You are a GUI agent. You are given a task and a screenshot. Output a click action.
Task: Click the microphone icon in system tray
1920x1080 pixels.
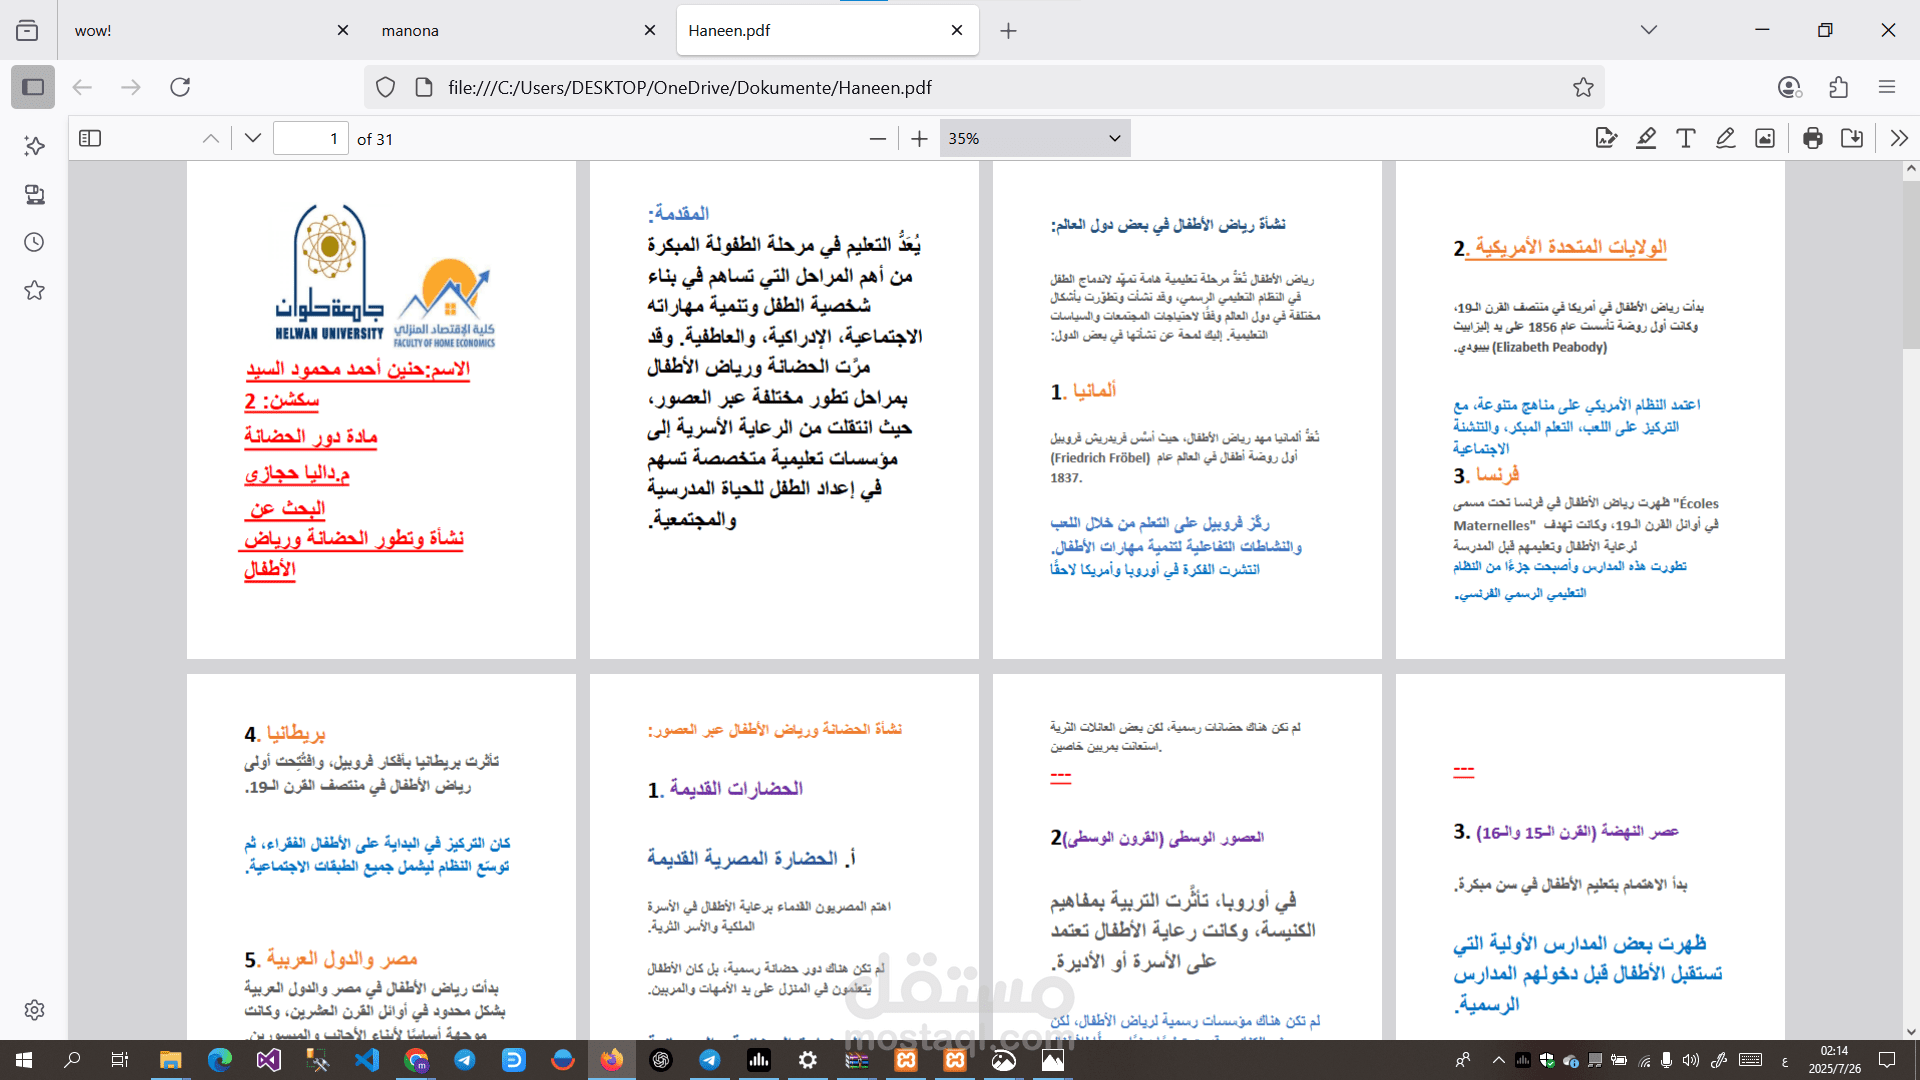tap(1666, 1060)
